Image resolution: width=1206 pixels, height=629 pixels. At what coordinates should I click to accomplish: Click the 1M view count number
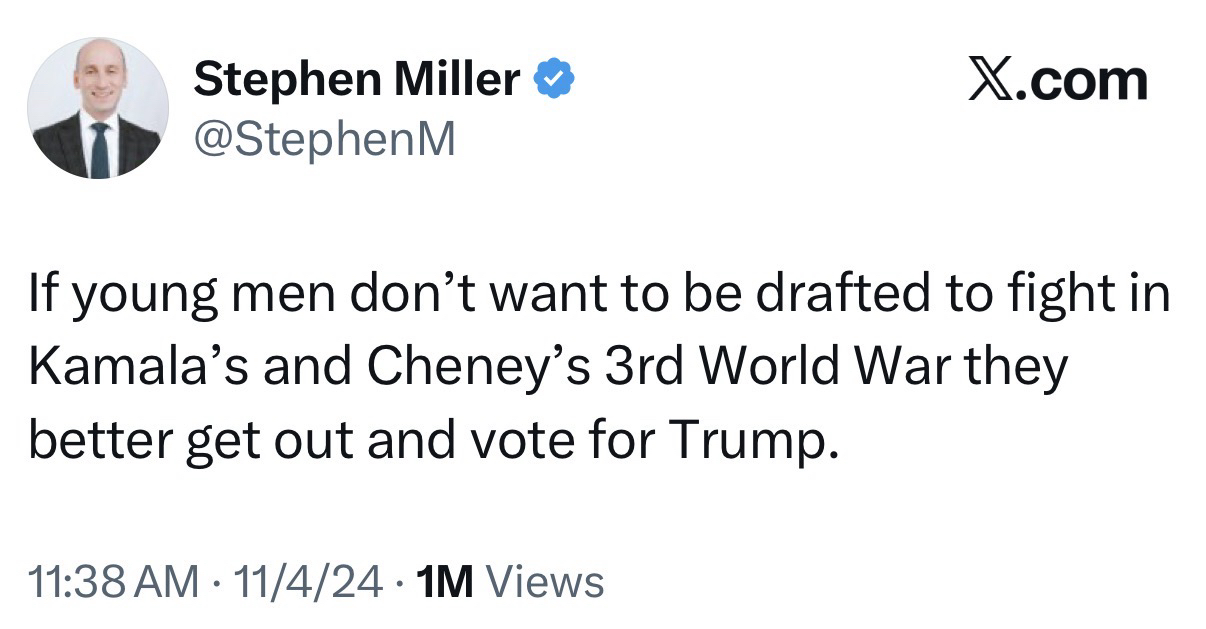point(447,580)
